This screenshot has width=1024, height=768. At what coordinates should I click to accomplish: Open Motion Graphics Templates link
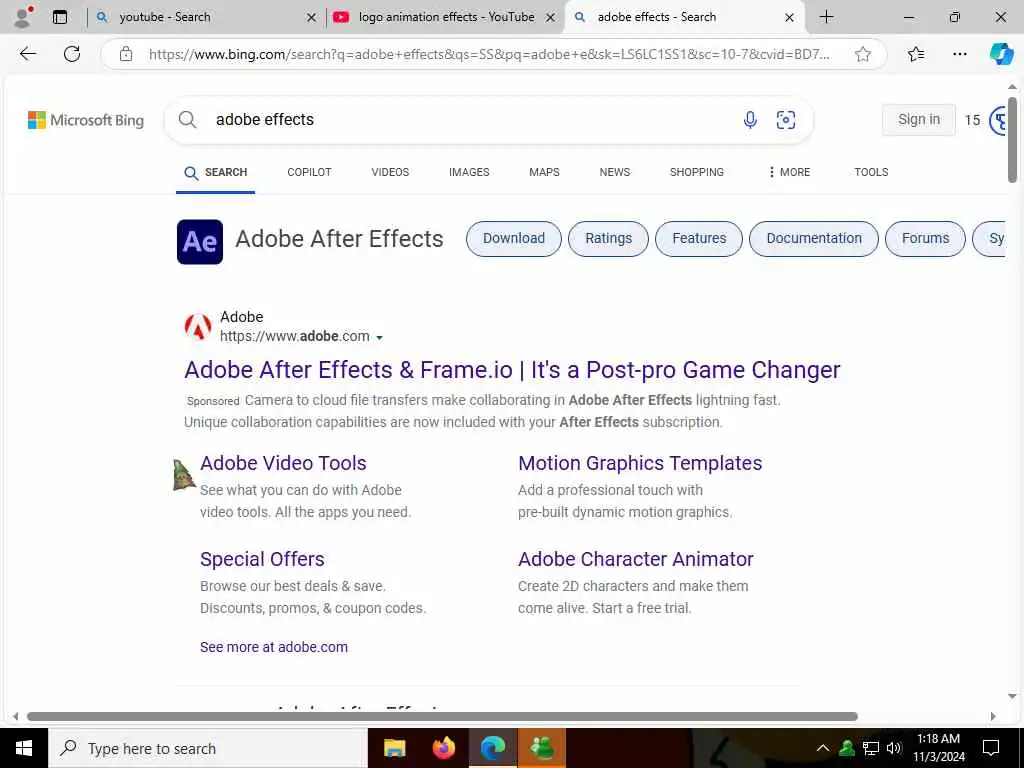pyautogui.click(x=640, y=463)
